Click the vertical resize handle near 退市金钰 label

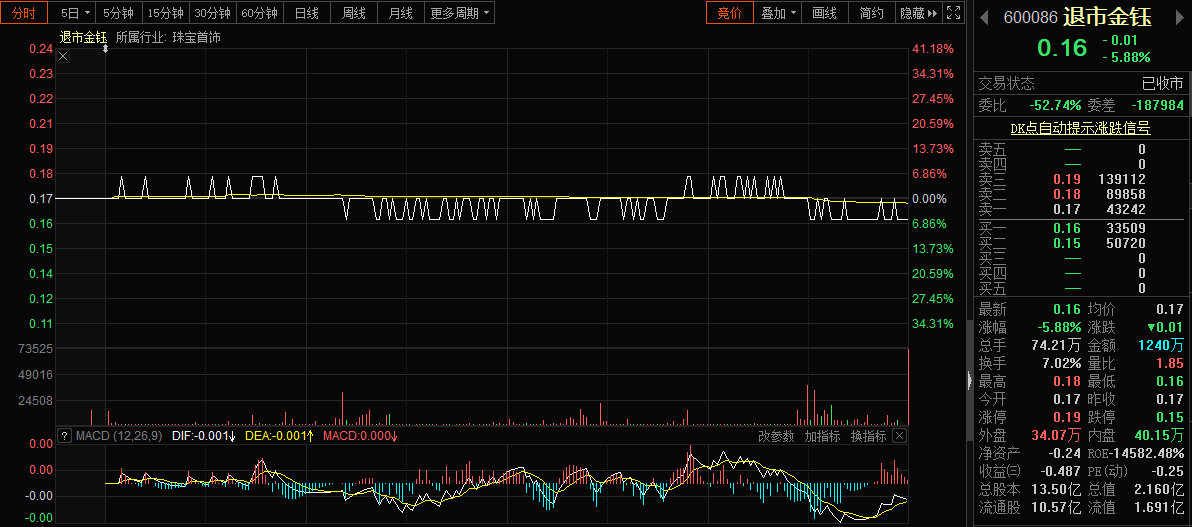point(106,49)
